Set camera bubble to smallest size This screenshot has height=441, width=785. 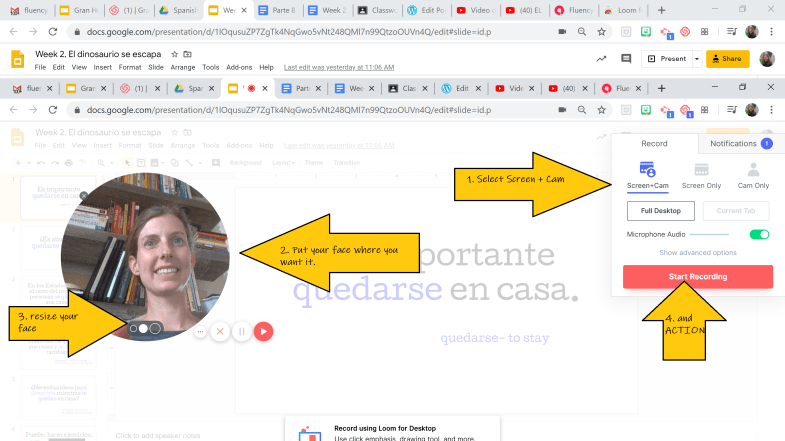pyautogui.click(x=133, y=328)
